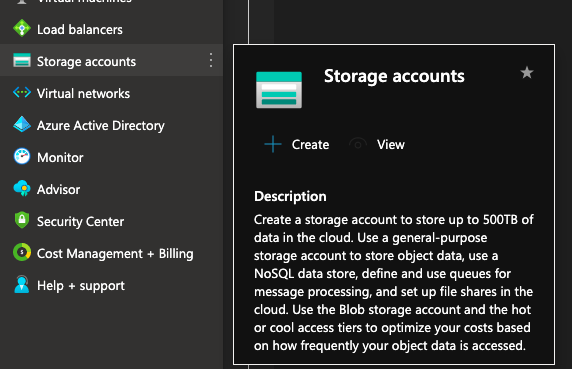Toggle the favorite star for Storage accounts
Screen dimensions: 572x369
tap(526, 73)
